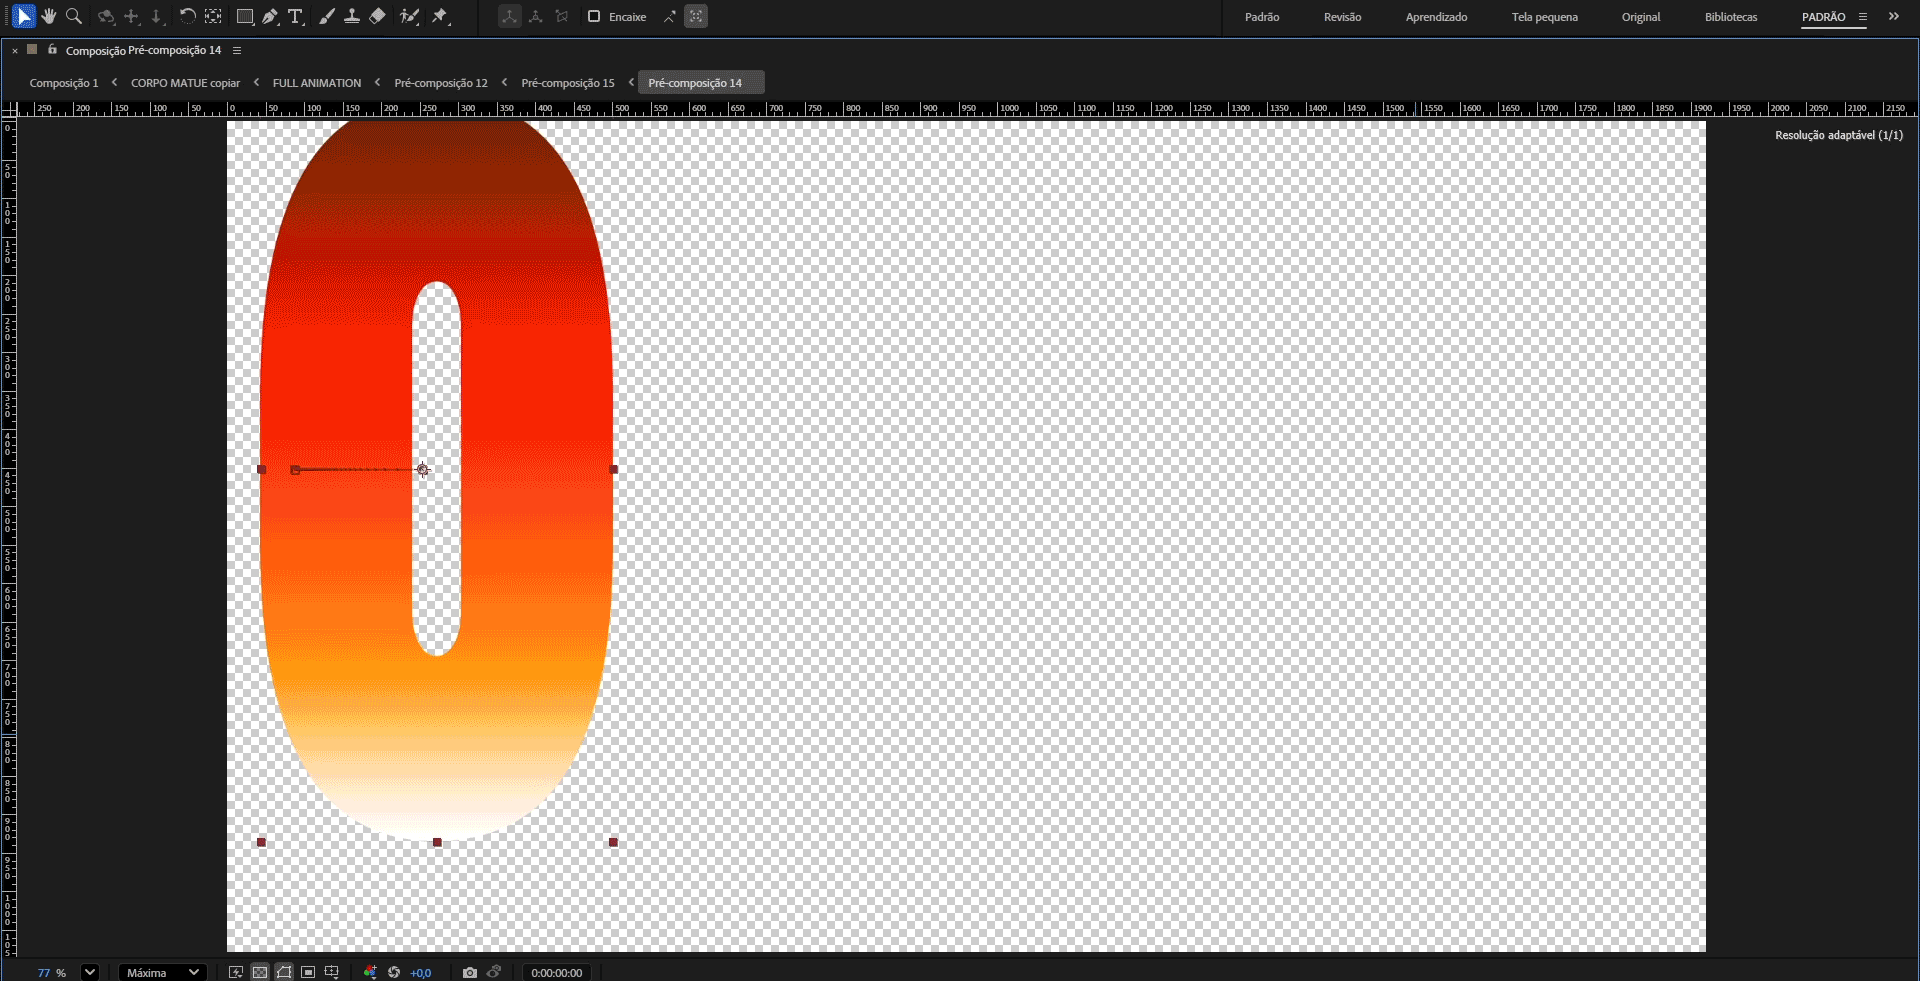Switch to the Revisão workspace
The image size is (1920, 981).
(x=1343, y=17)
